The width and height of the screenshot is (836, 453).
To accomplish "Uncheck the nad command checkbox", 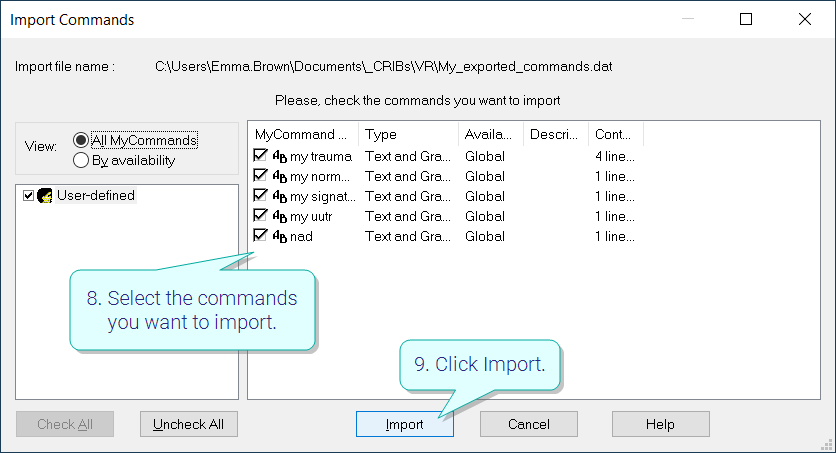I will (260, 235).
